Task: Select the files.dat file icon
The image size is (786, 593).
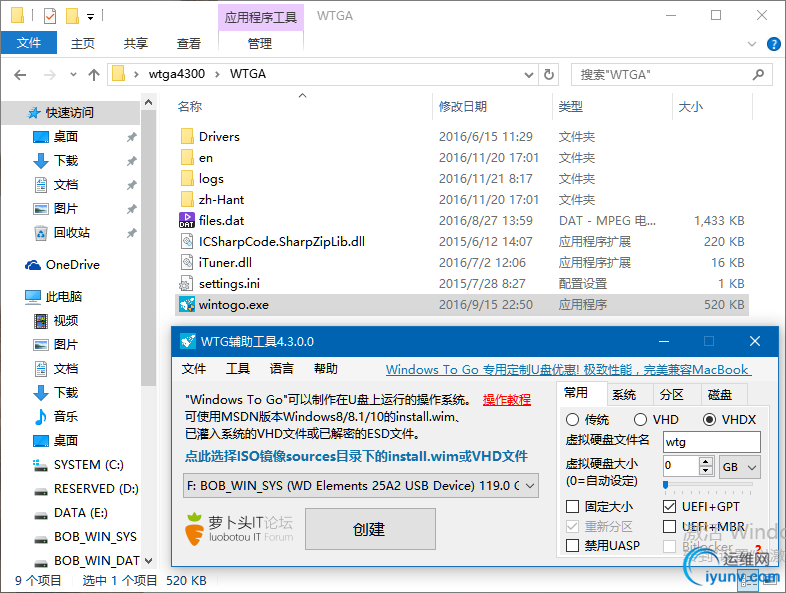Action: coord(187,221)
